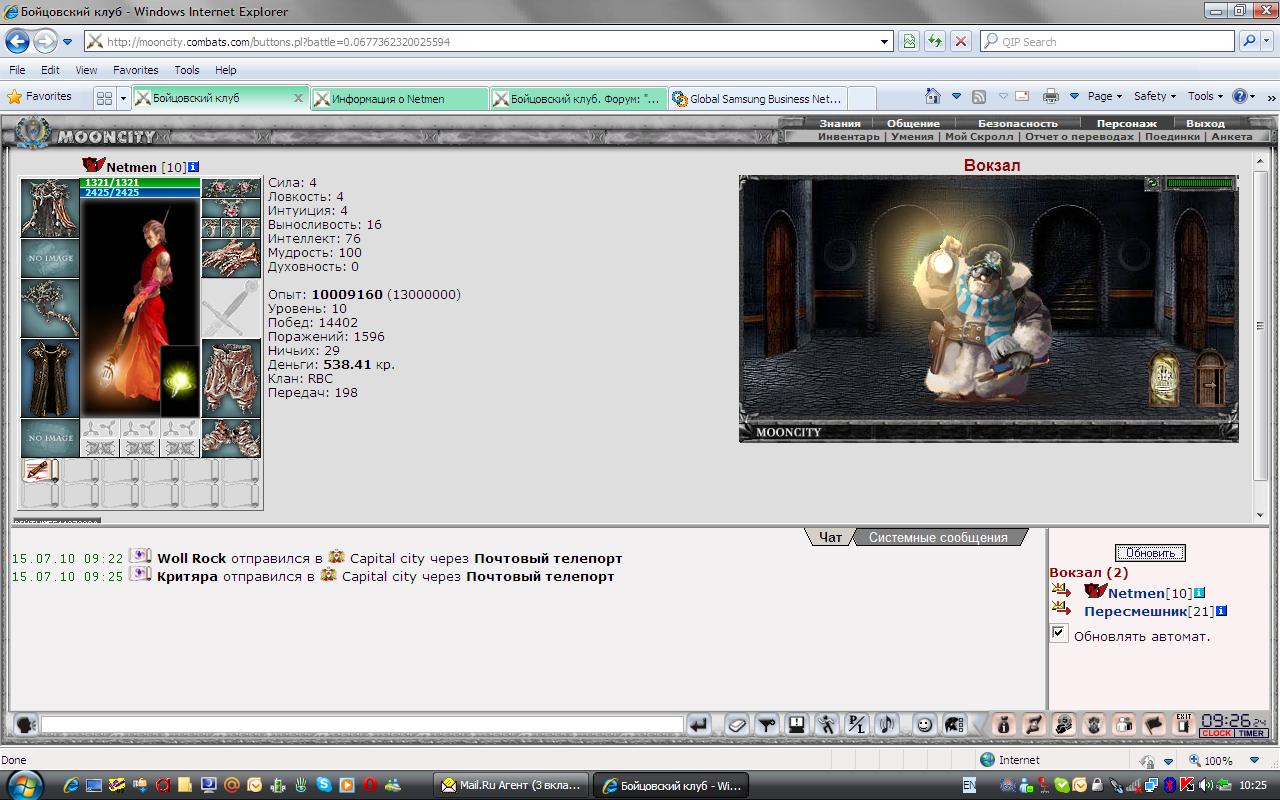Click the coins icon in bottom toolbar

pos(1065,725)
